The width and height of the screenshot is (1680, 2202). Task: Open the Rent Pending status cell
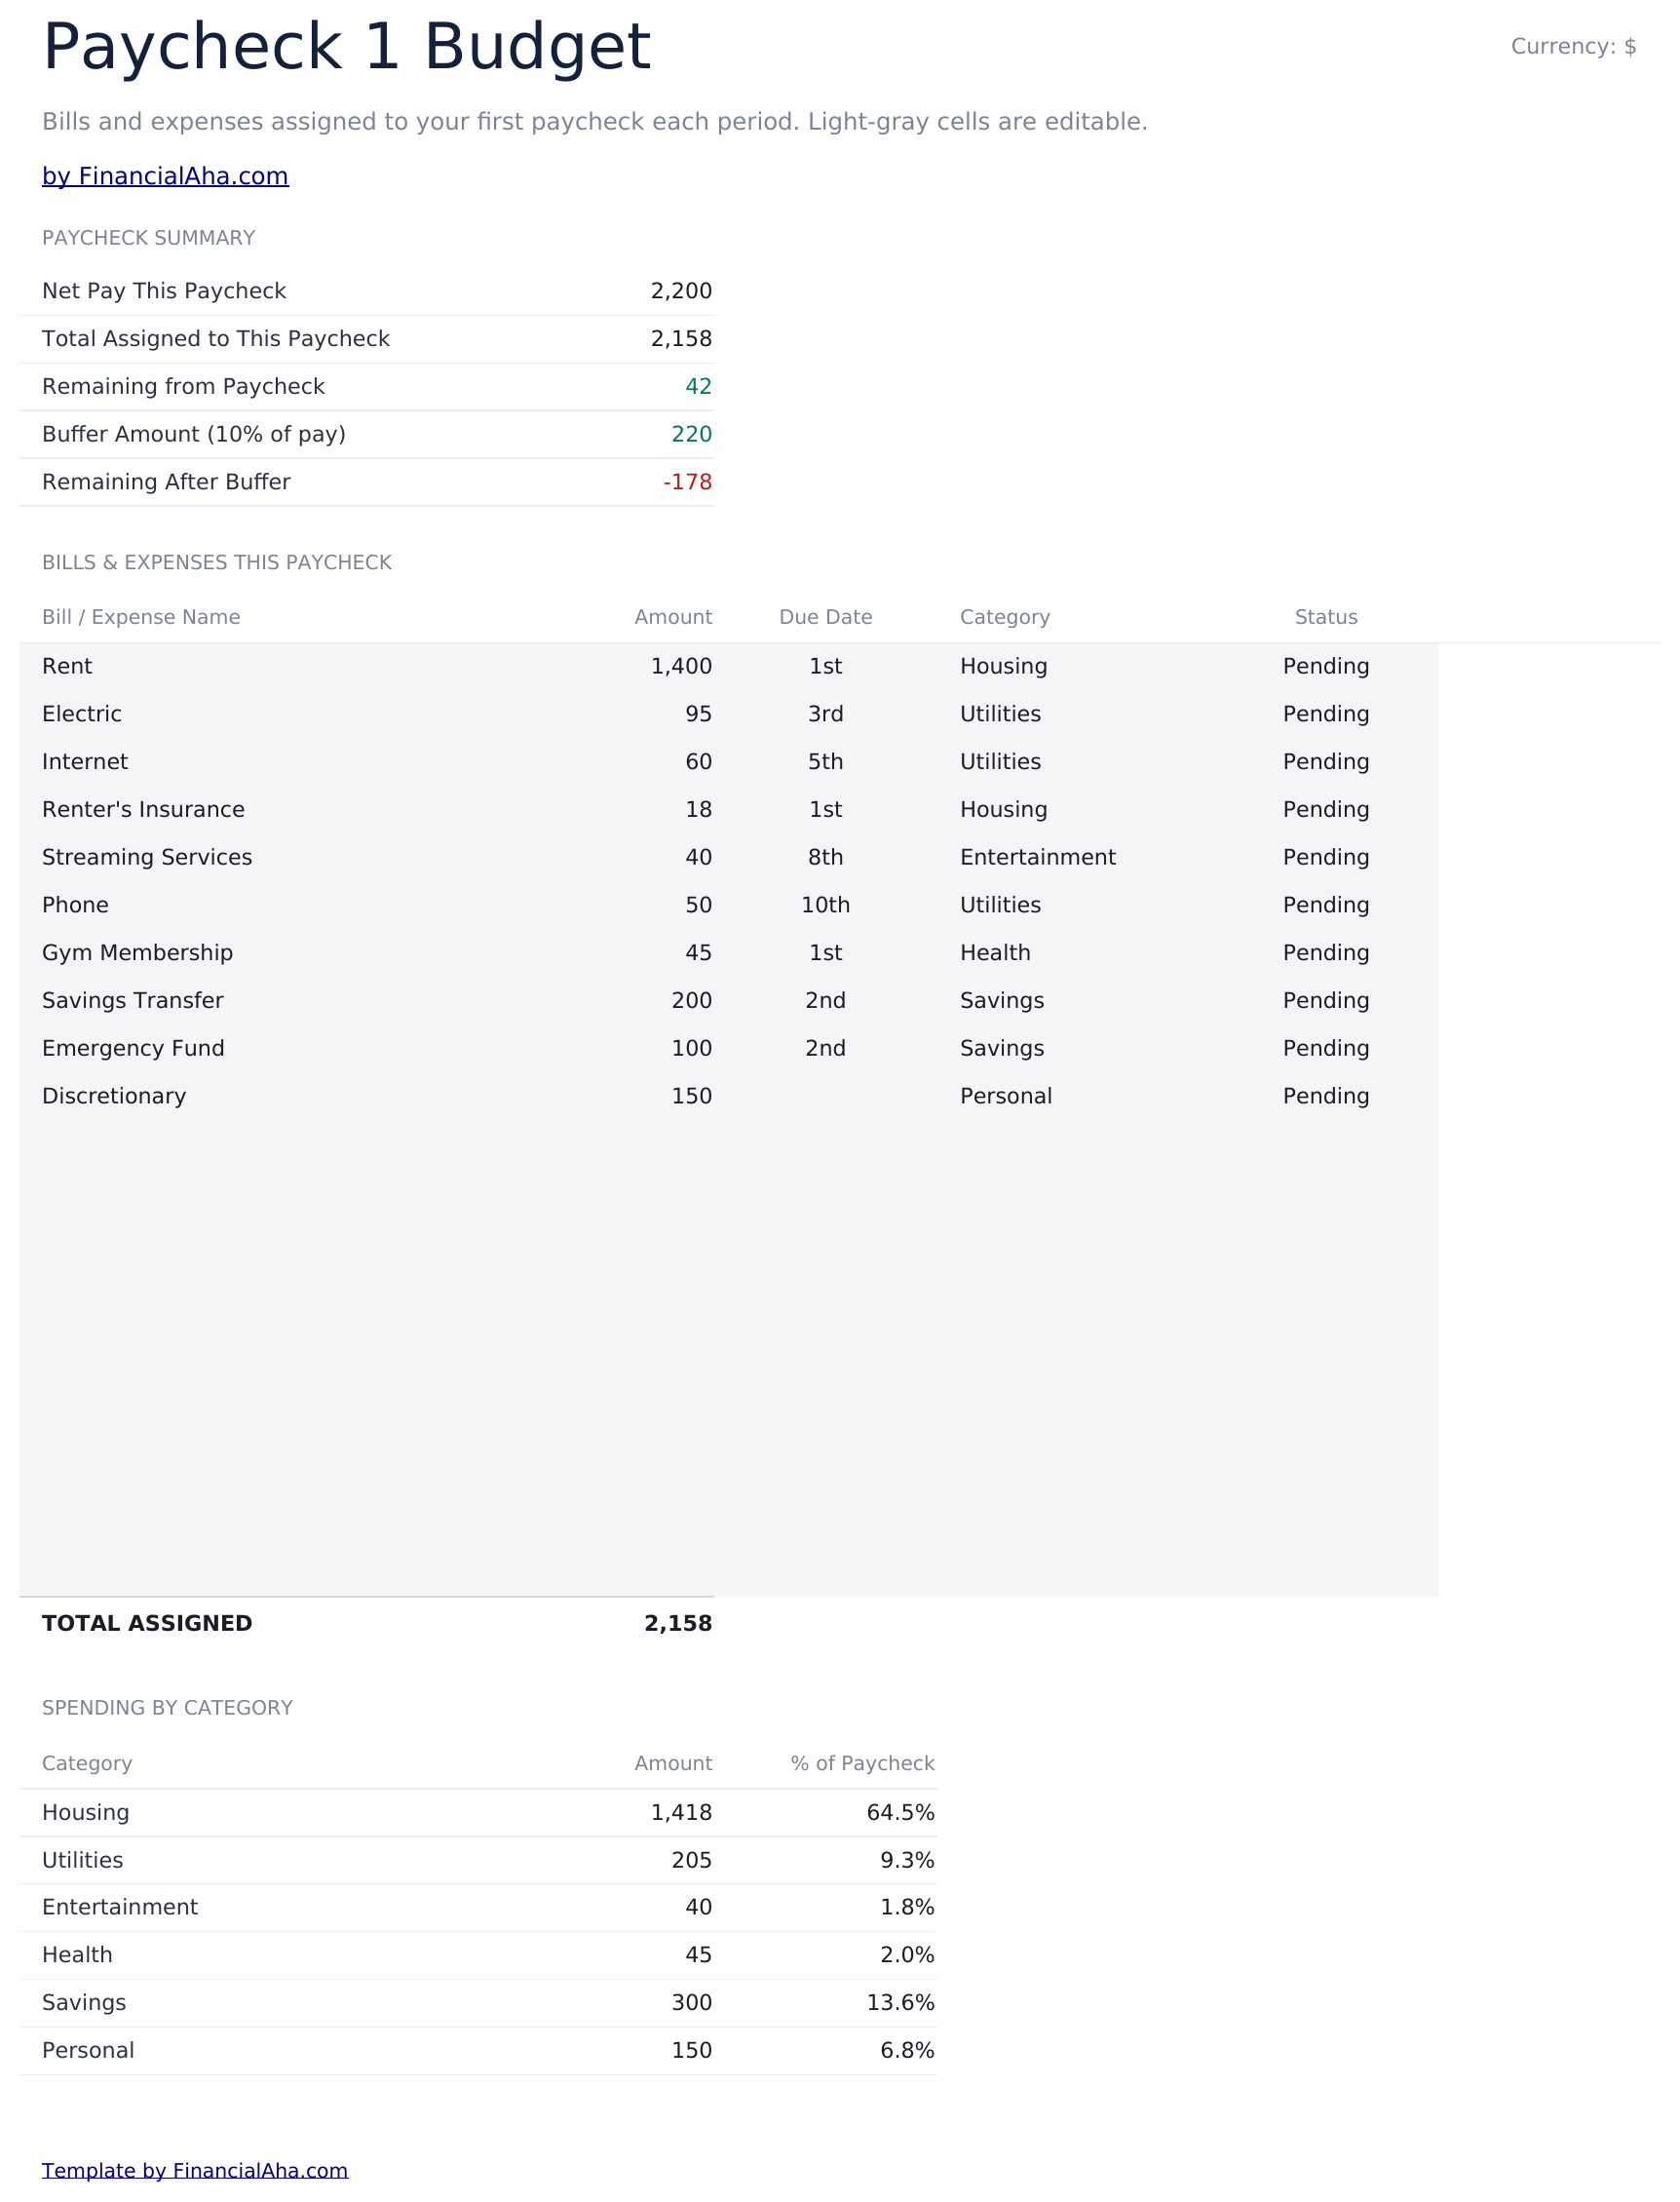coord(1326,666)
